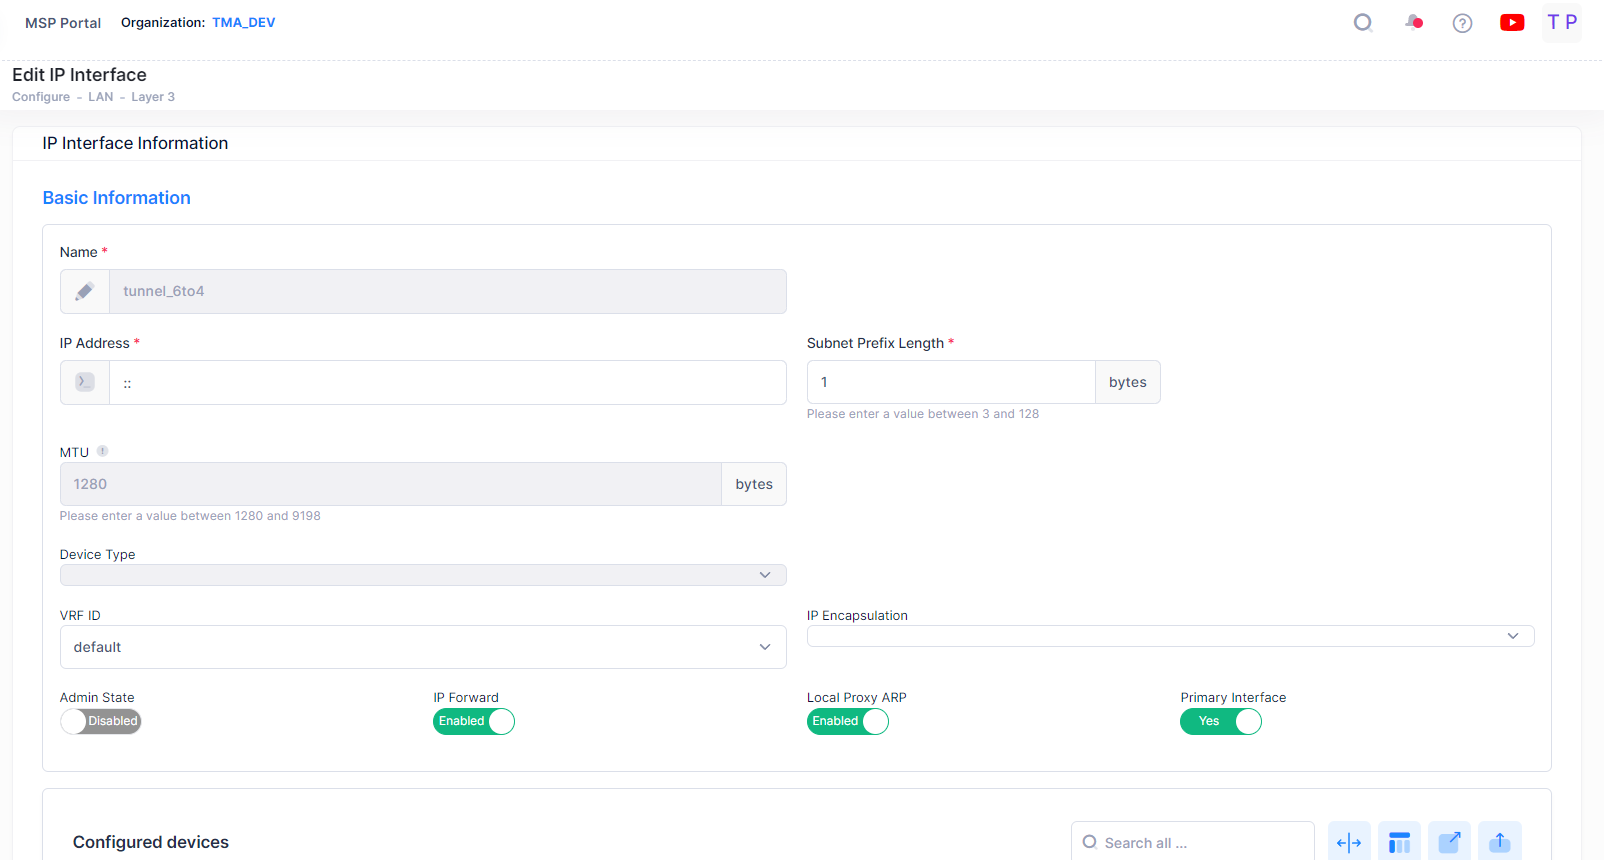Open the help question mark icon
The height and width of the screenshot is (860, 1604).
pyautogui.click(x=1462, y=23)
